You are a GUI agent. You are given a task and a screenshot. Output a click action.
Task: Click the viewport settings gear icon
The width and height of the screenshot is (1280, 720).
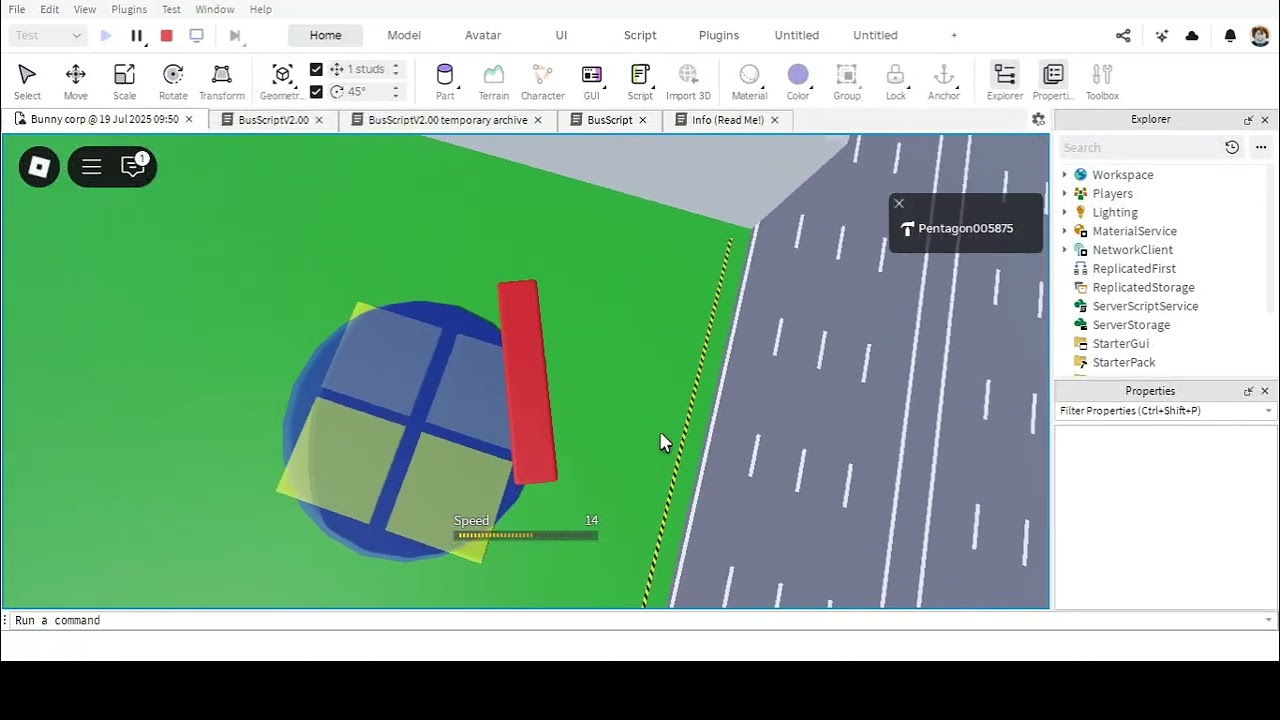[x=1038, y=119]
